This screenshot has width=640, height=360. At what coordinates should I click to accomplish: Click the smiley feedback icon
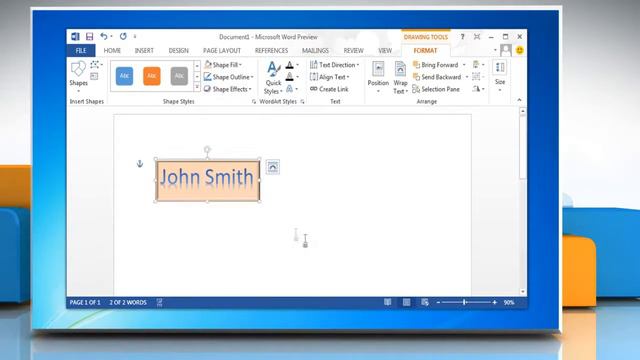coord(520,50)
